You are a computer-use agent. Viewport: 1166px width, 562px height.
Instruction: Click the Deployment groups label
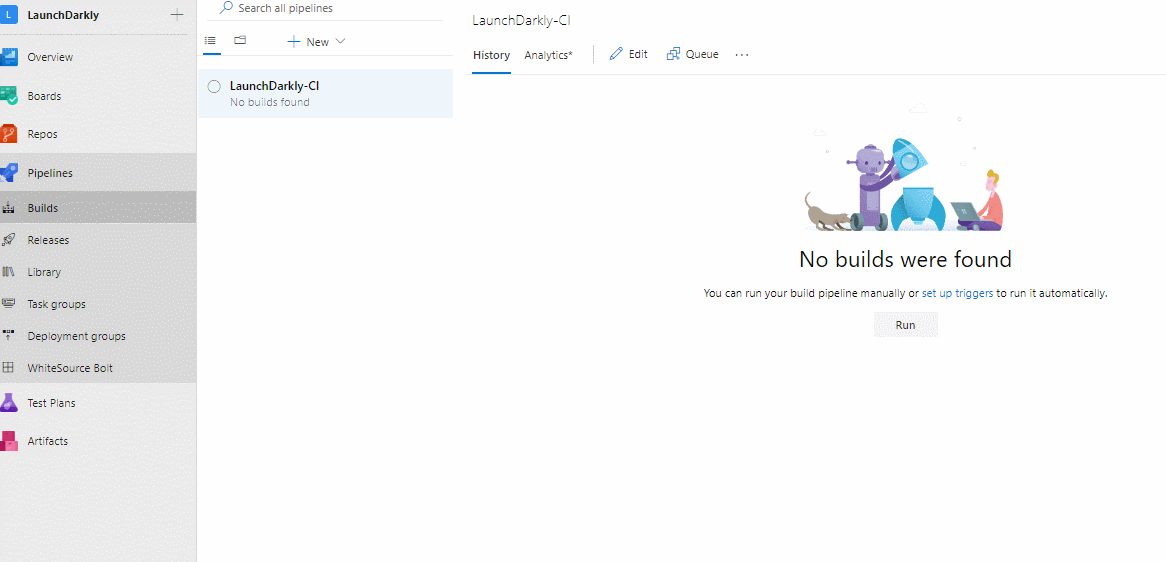point(77,336)
